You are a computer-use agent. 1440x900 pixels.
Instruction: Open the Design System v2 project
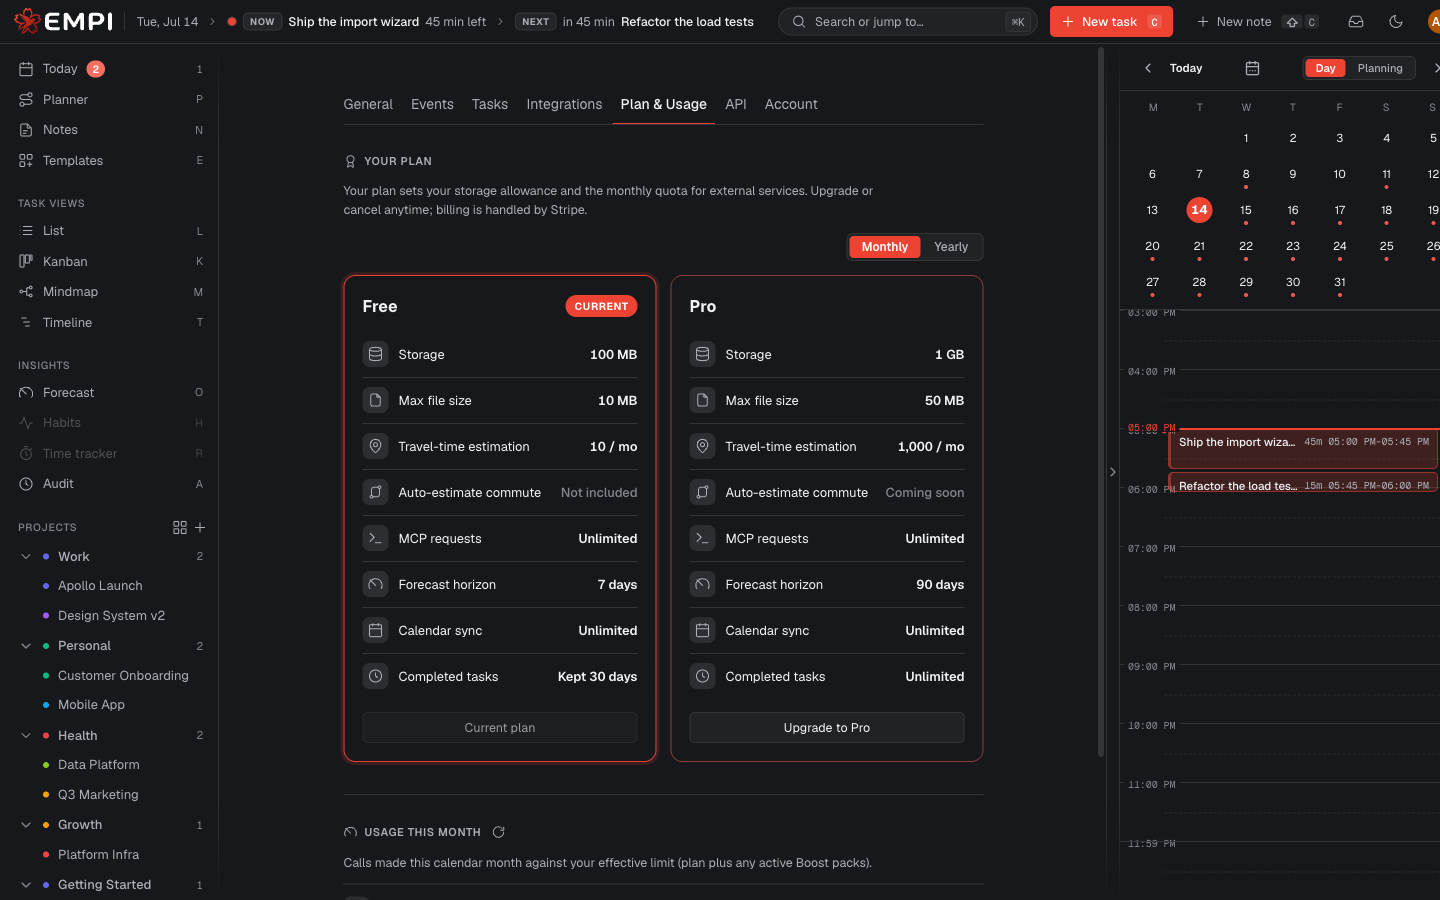pos(111,616)
